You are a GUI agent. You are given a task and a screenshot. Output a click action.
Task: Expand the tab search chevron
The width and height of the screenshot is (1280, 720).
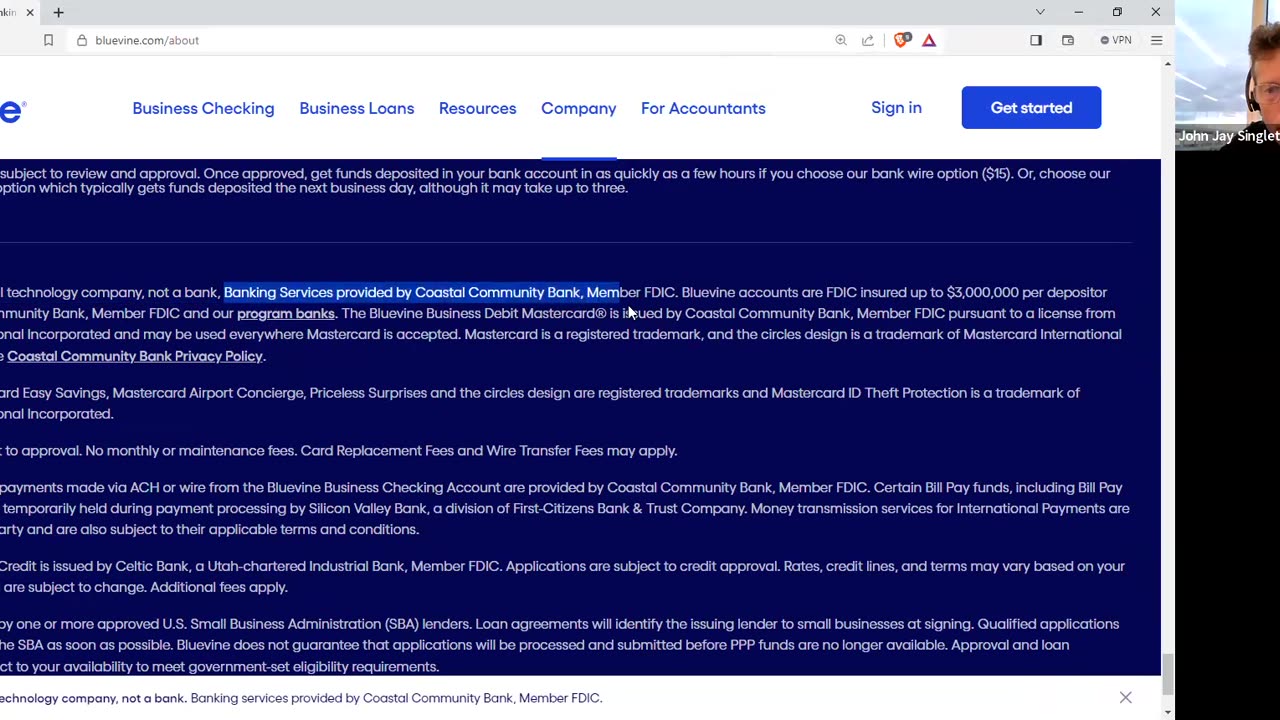tap(1040, 12)
